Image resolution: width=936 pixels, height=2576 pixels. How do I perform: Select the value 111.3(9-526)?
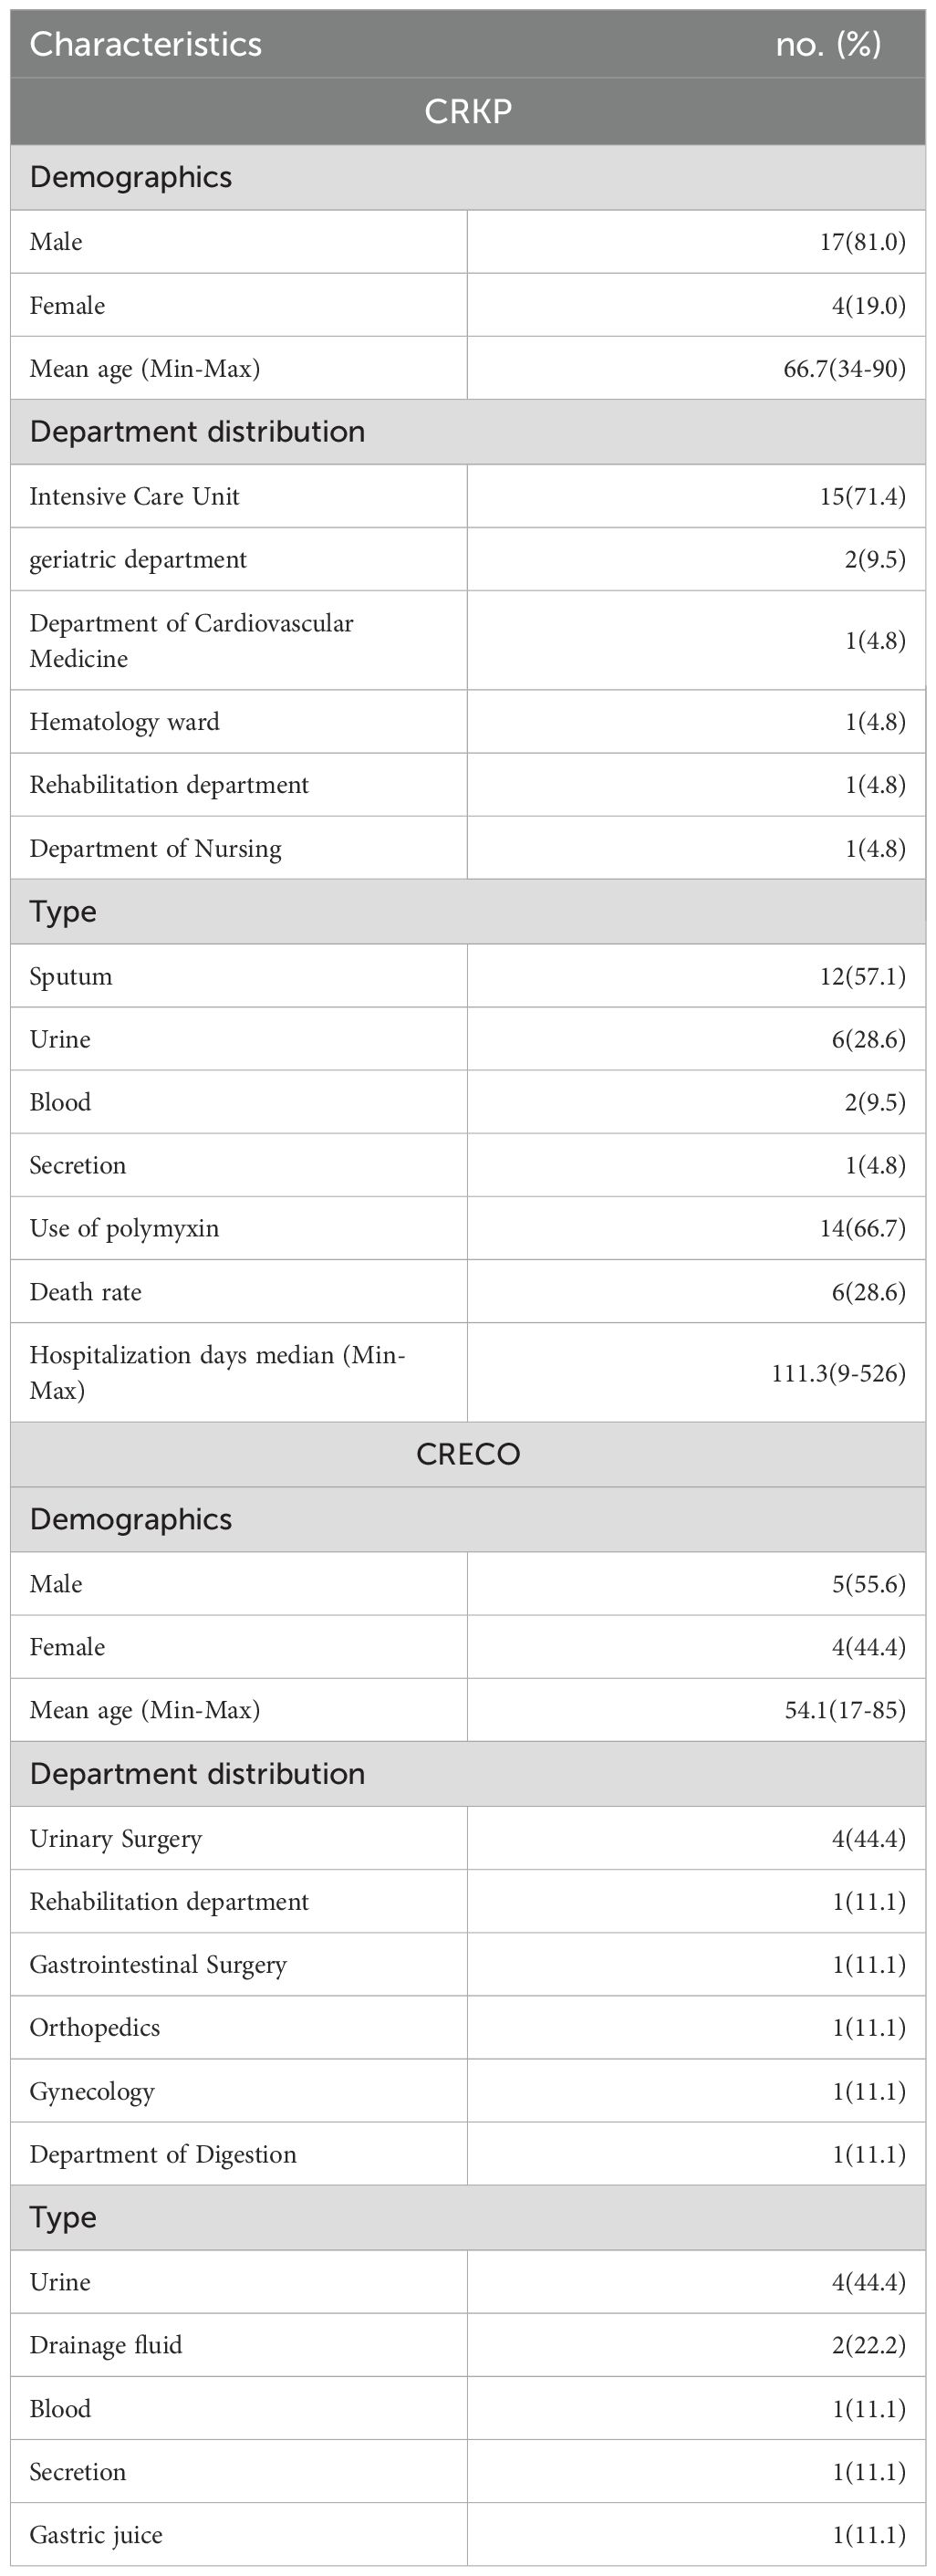click(838, 1373)
